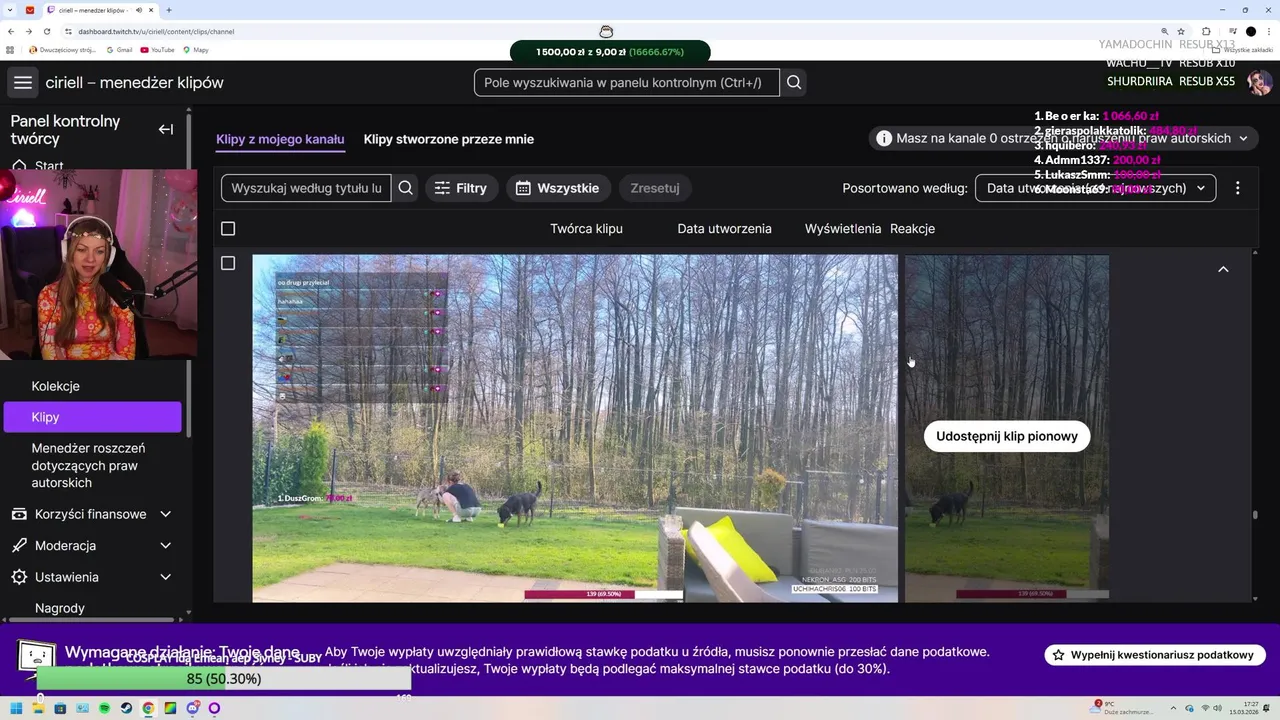The image size is (1280, 720).
Task: Select Klipy in the sidebar
Action: [x=93, y=417]
